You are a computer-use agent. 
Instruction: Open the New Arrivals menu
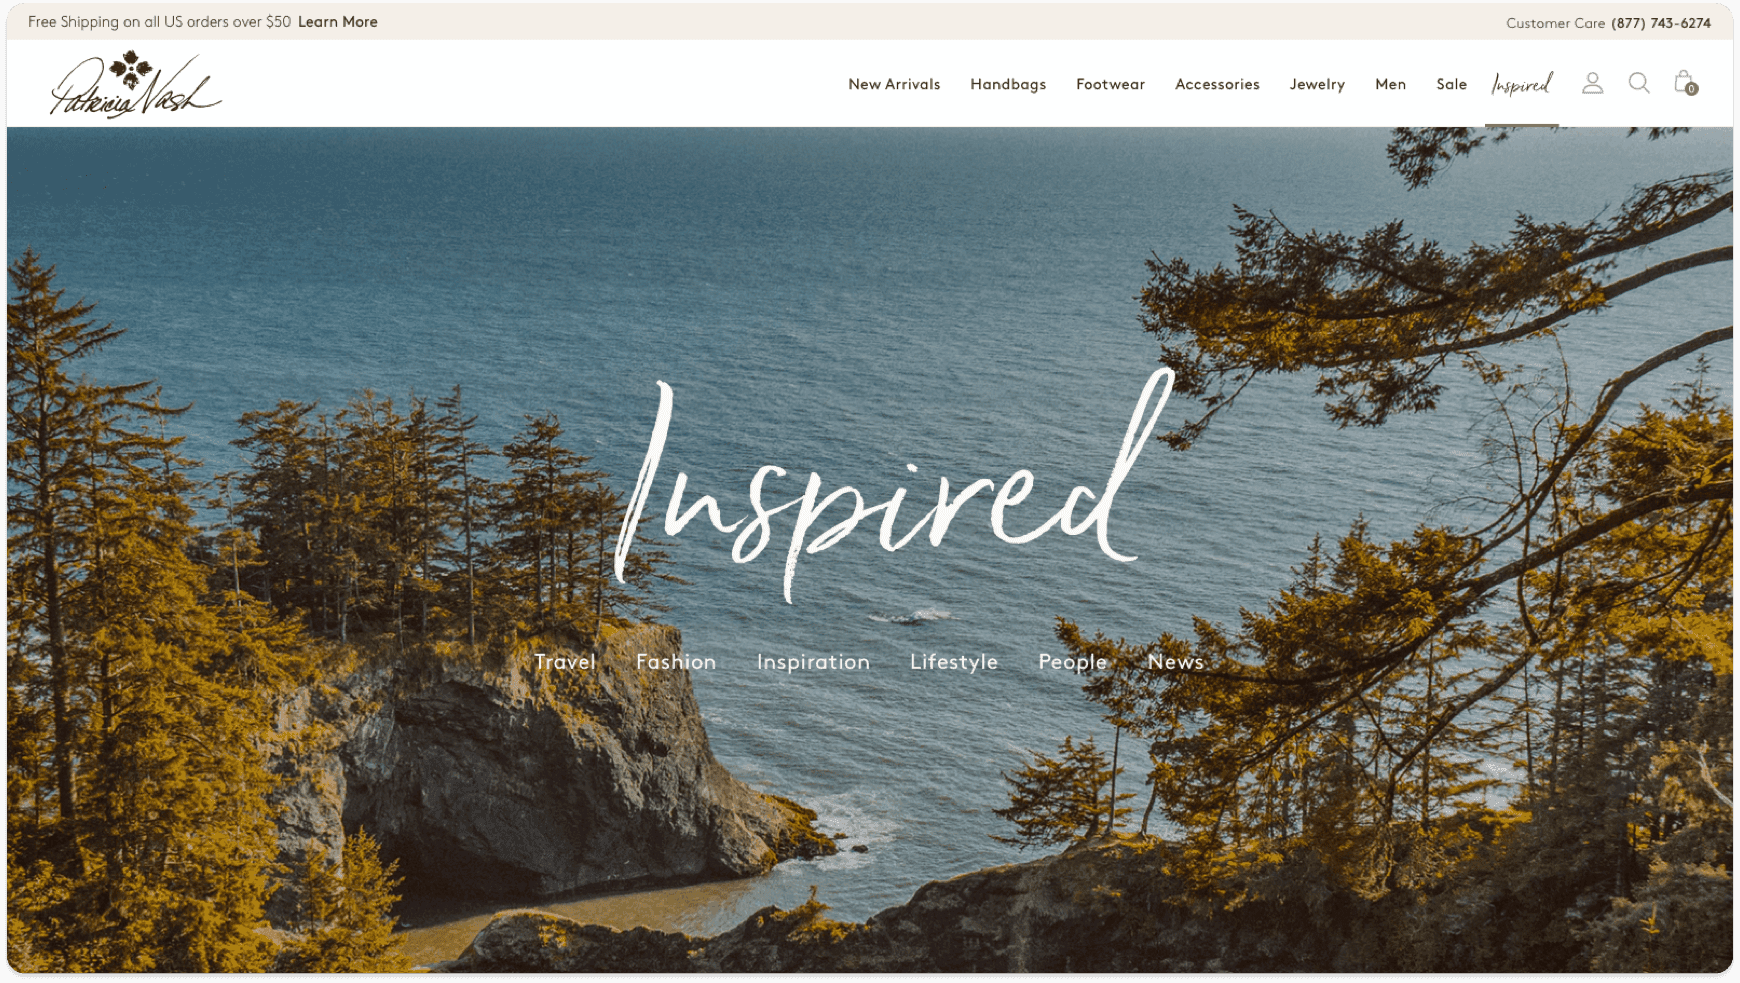(894, 84)
